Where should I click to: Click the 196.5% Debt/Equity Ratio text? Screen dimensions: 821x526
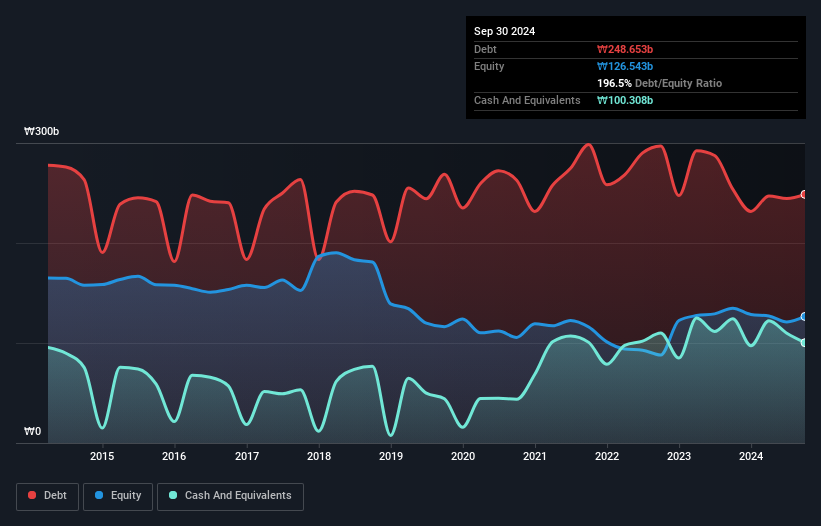659,83
